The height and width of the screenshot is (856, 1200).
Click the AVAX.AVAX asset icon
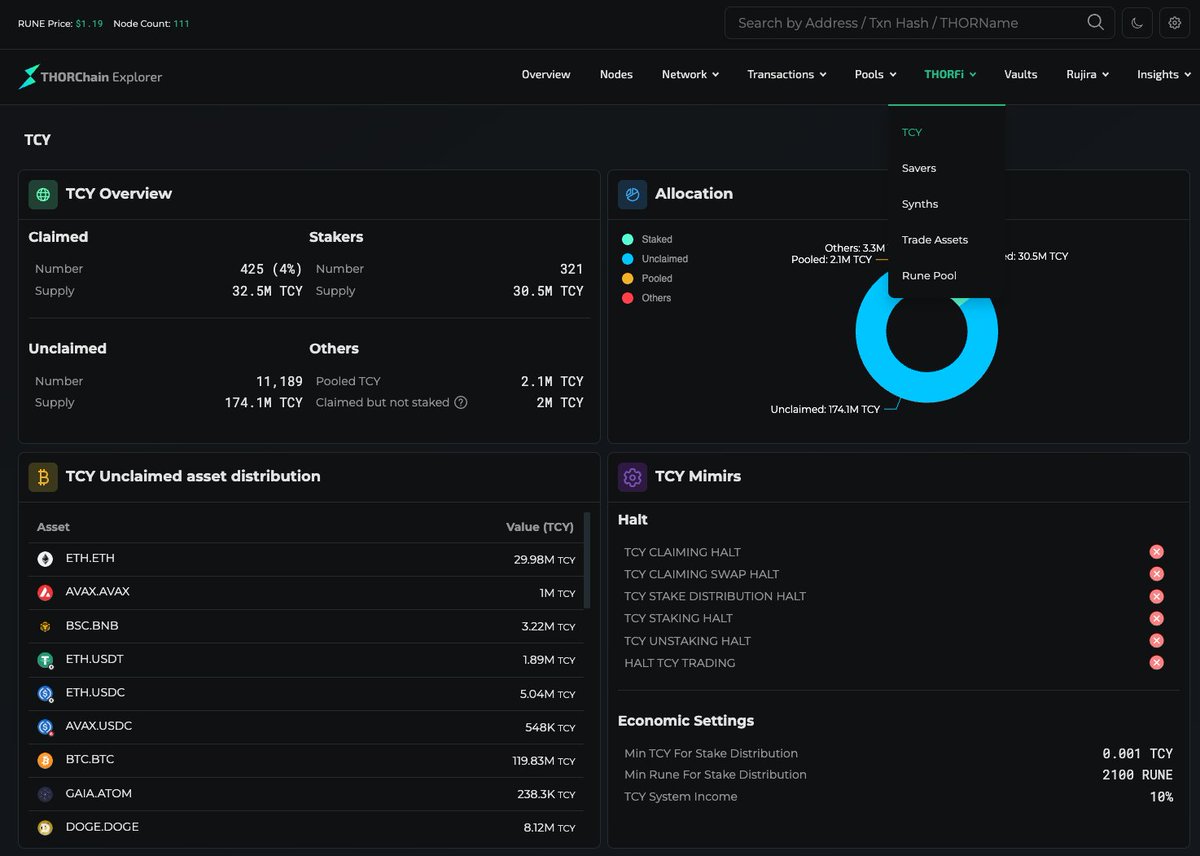(45, 592)
